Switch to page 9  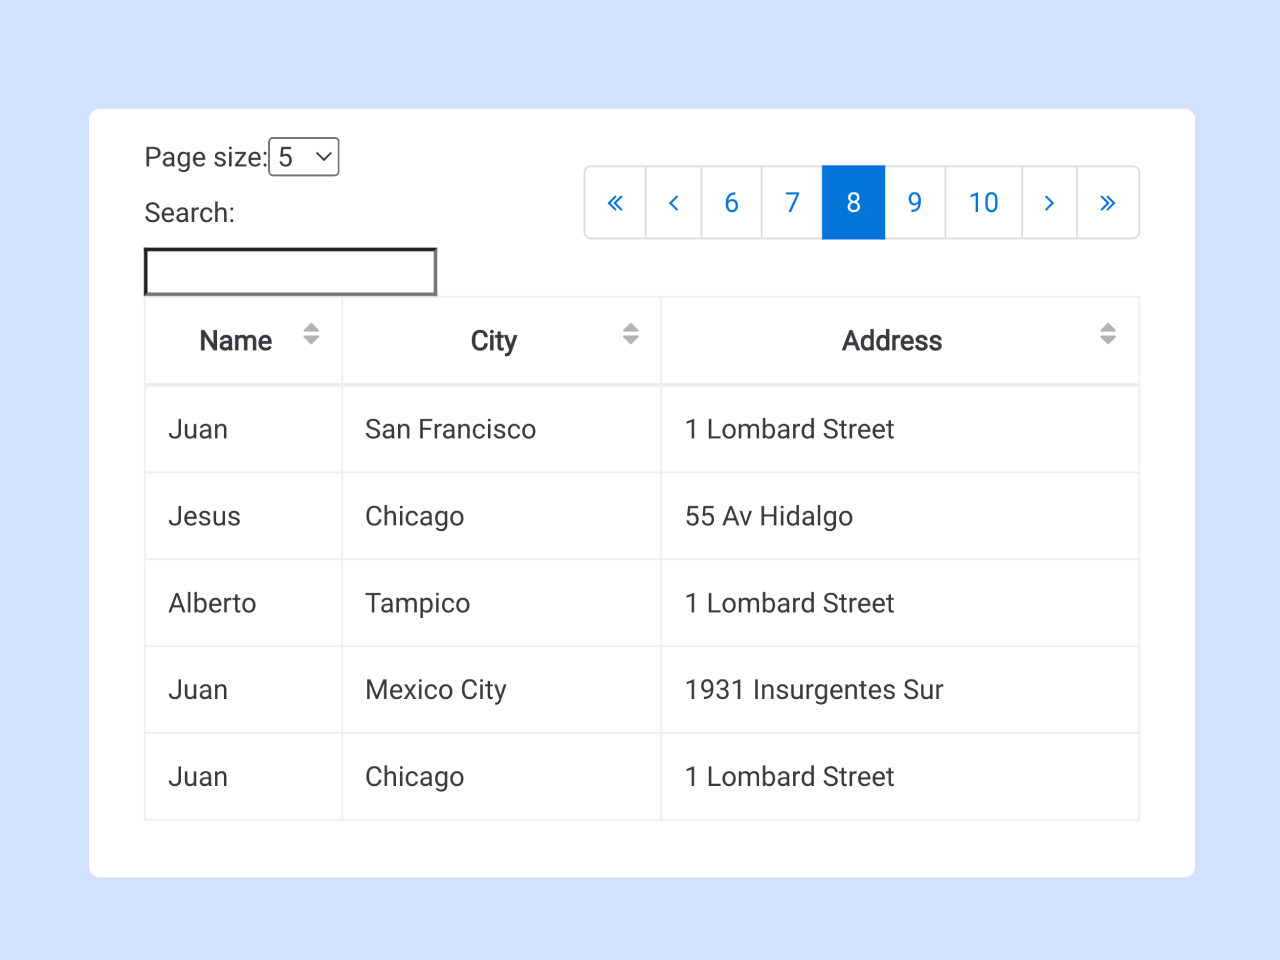pos(914,202)
